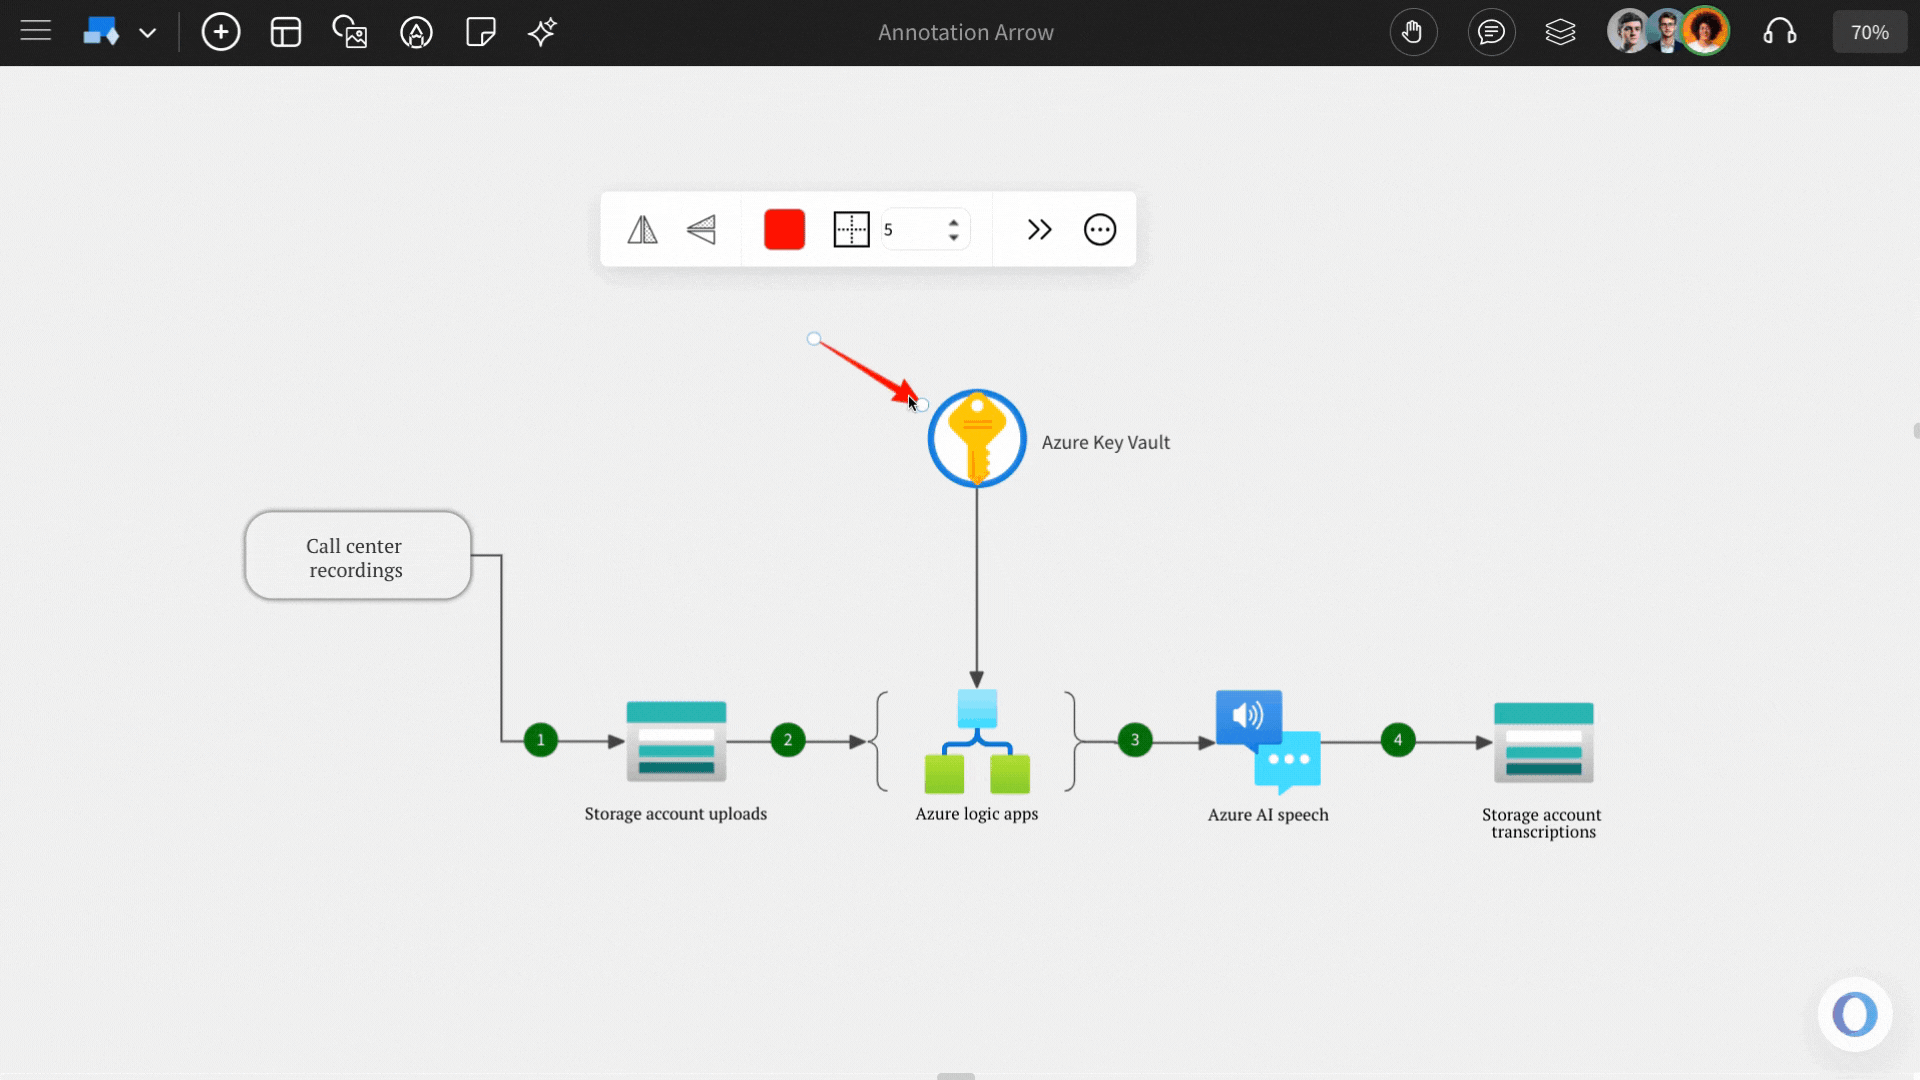Click the add content plus icon
The image size is (1920, 1080).
(x=220, y=32)
